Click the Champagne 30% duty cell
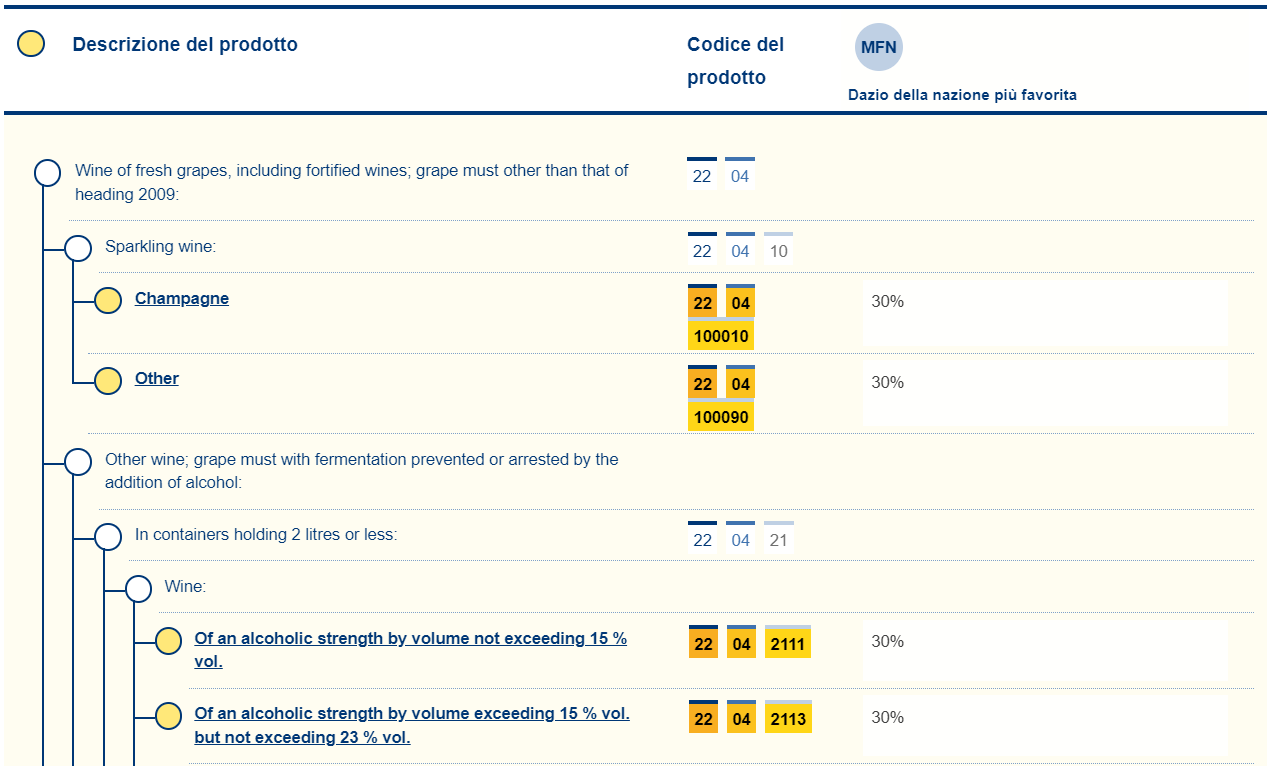The width and height of the screenshot is (1272, 766). (x=1045, y=313)
